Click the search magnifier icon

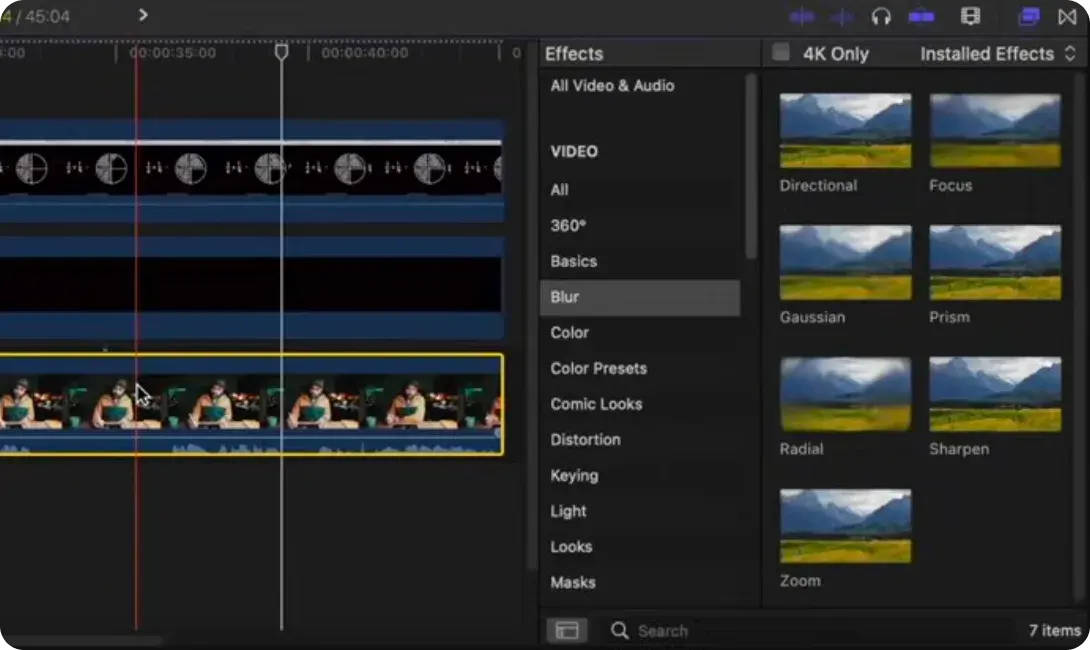pyautogui.click(x=619, y=630)
